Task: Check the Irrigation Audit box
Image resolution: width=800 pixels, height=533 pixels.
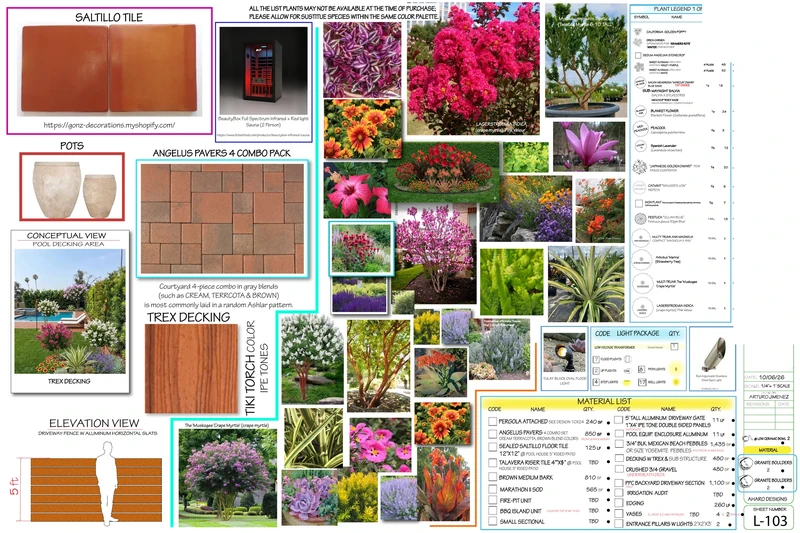Action: [x=618, y=493]
